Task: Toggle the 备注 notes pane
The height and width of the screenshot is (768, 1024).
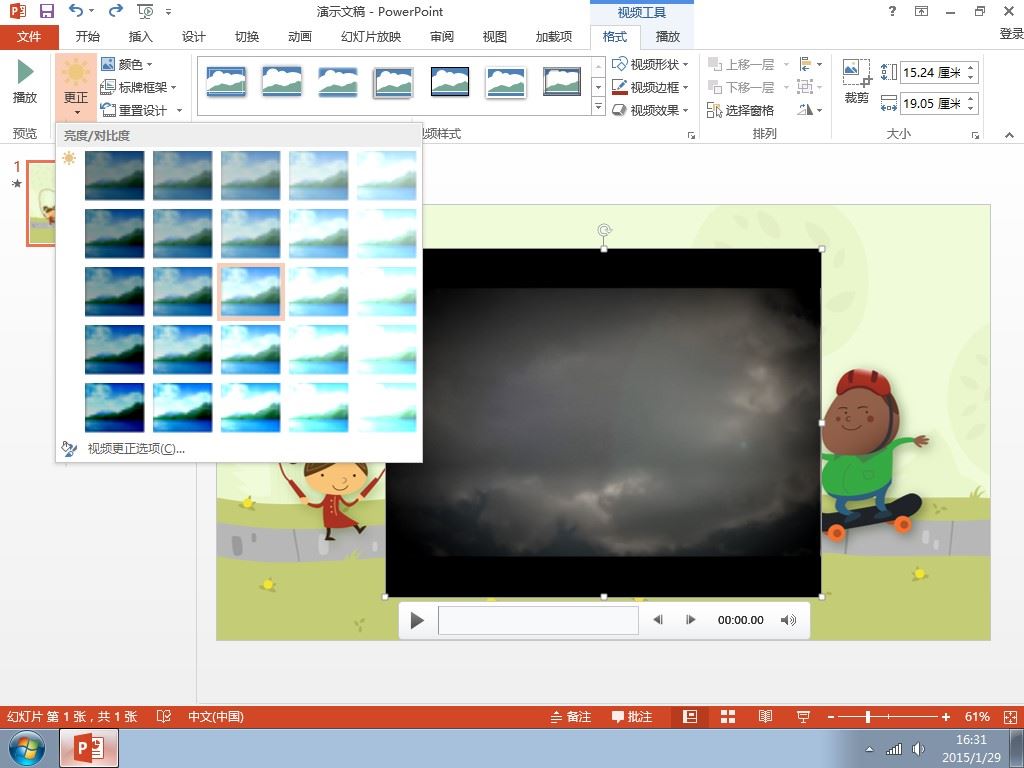Action: click(571, 717)
